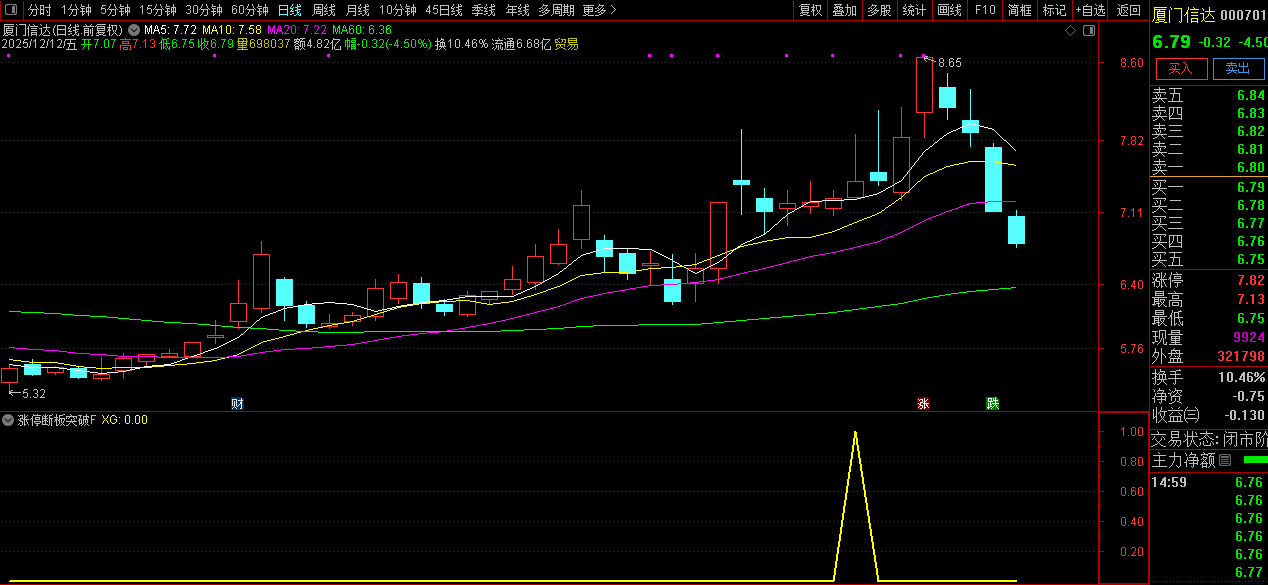The image size is (1268, 585).
Task: Click the red 涨 marker below the chart
Action: click(x=923, y=404)
